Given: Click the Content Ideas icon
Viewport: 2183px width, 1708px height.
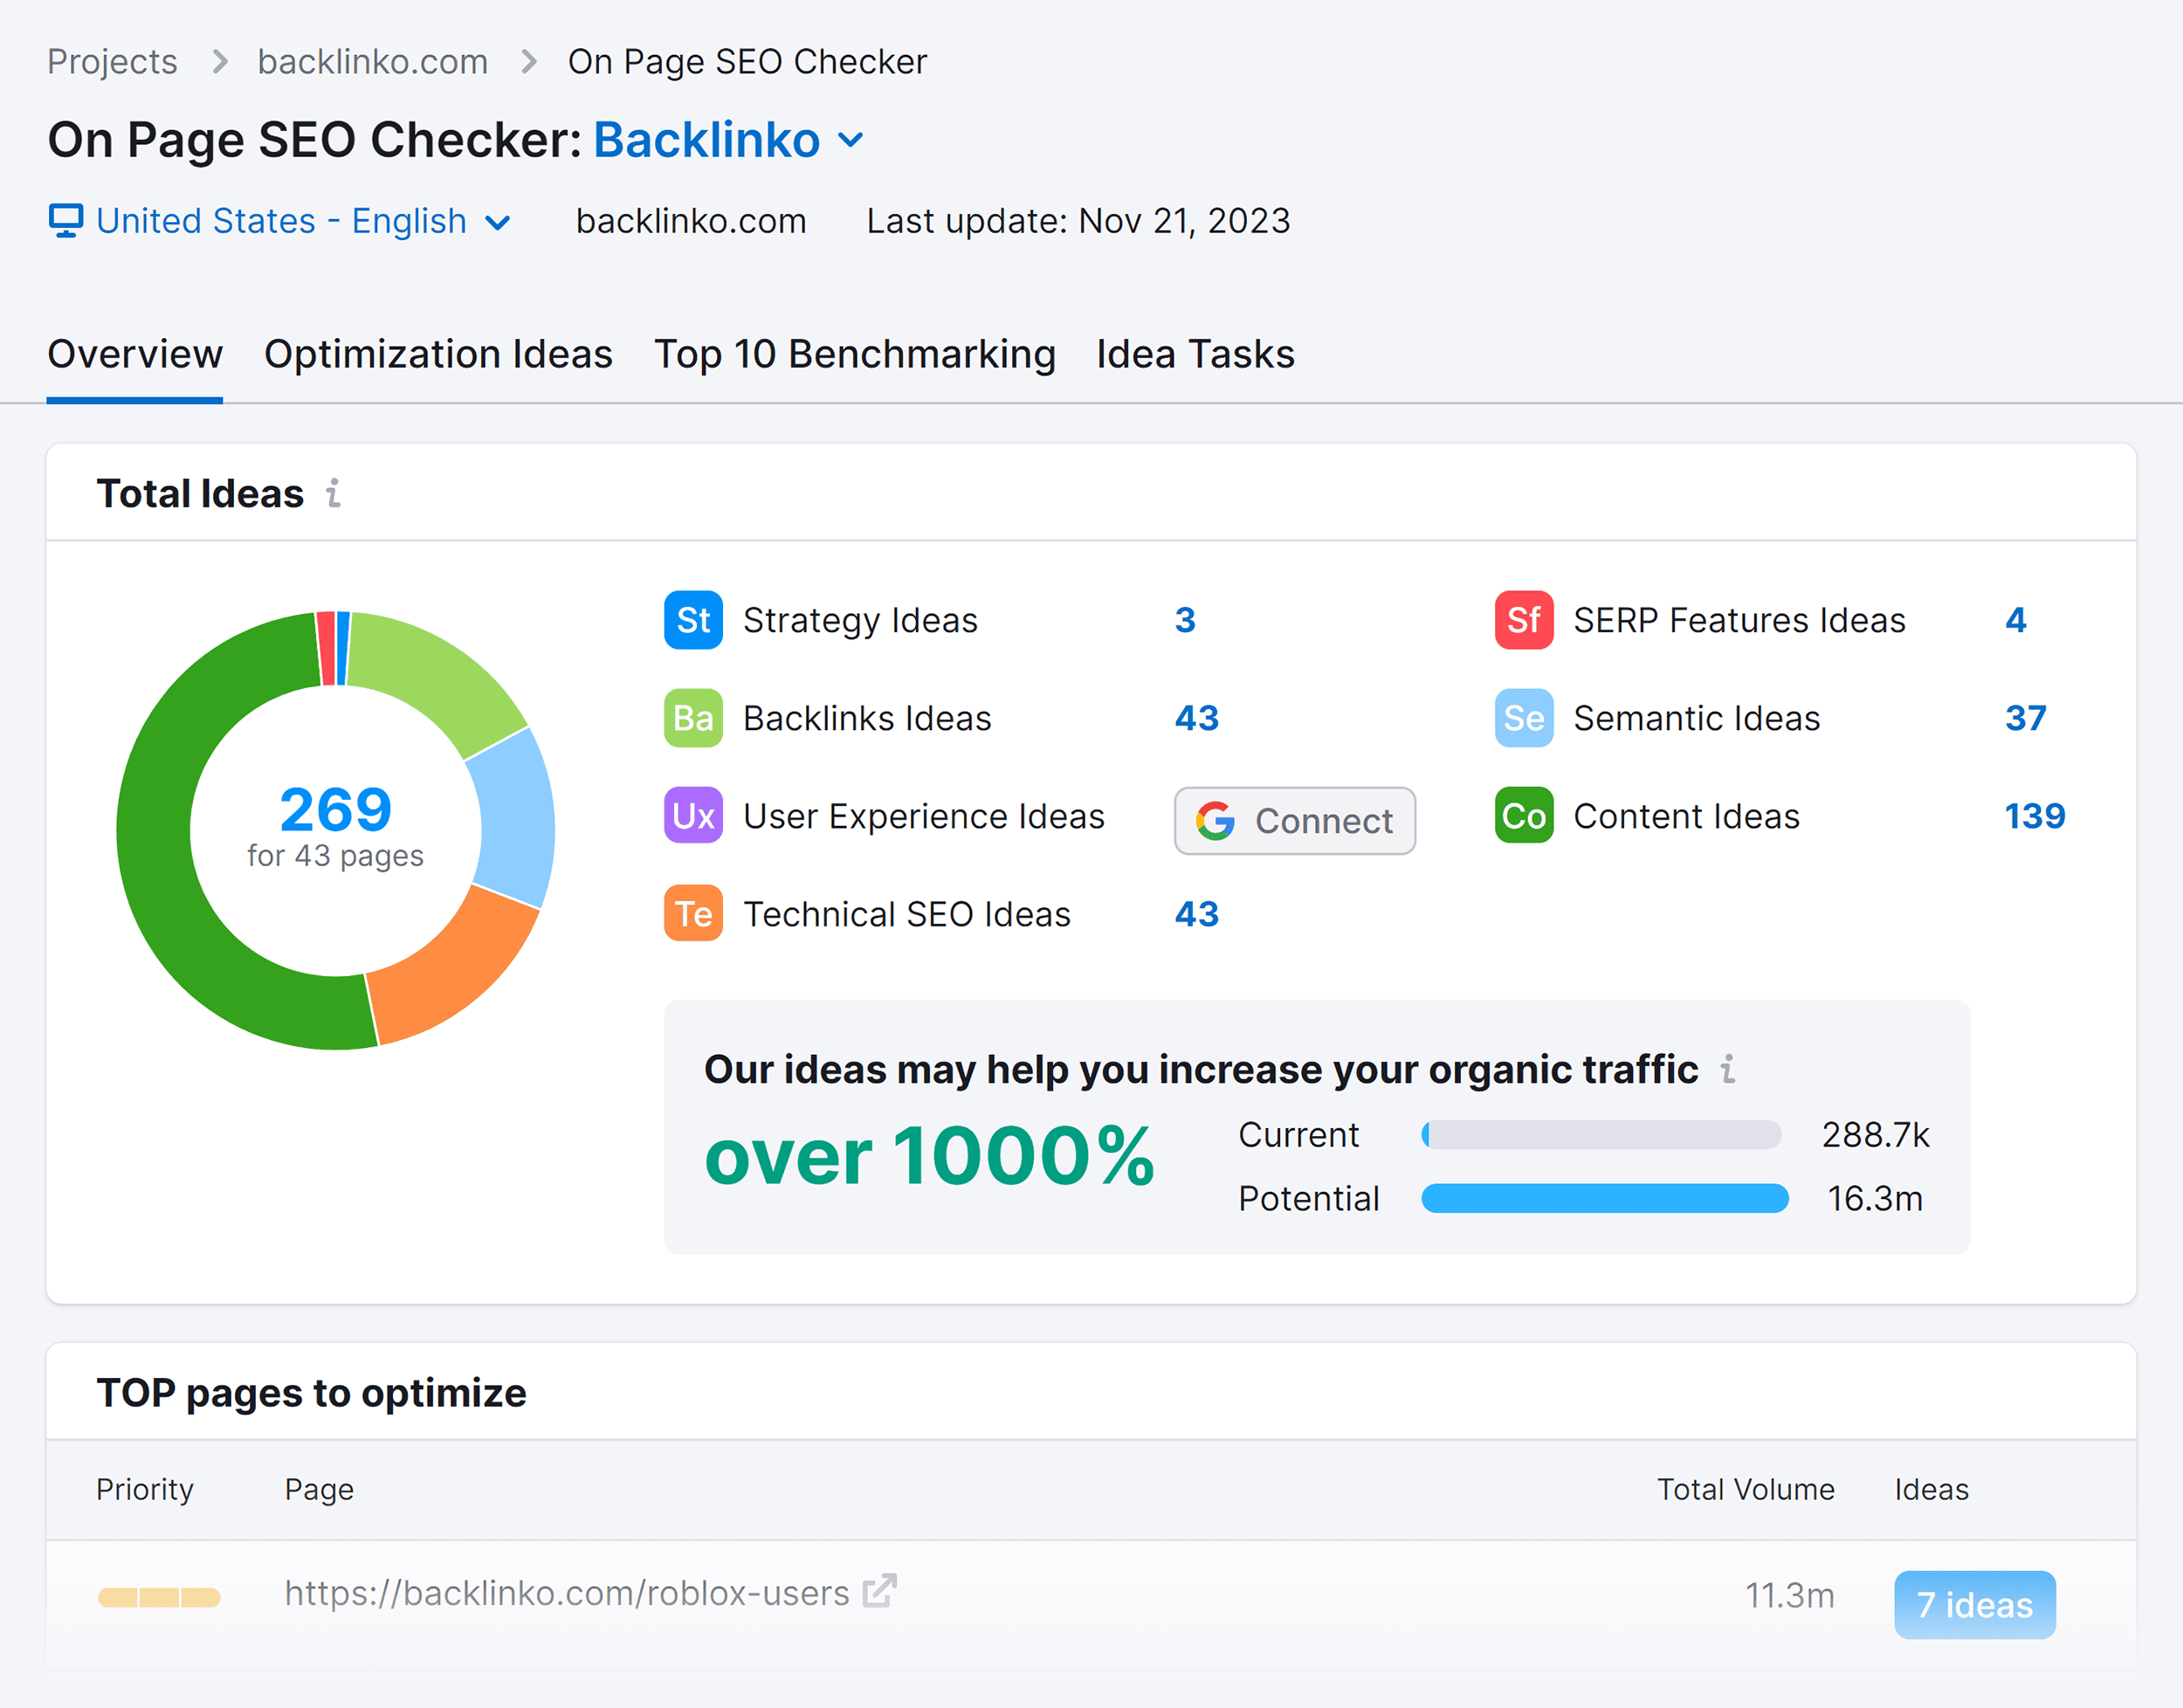Looking at the screenshot, I should [x=1520, y=816].
